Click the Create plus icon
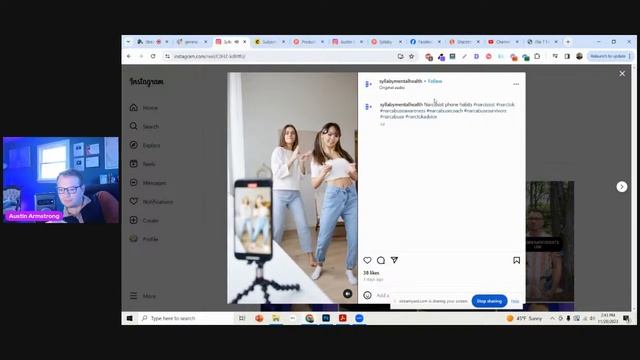This screenshot has height=360, width=640. pyautogui.click(x=133, y=220)
